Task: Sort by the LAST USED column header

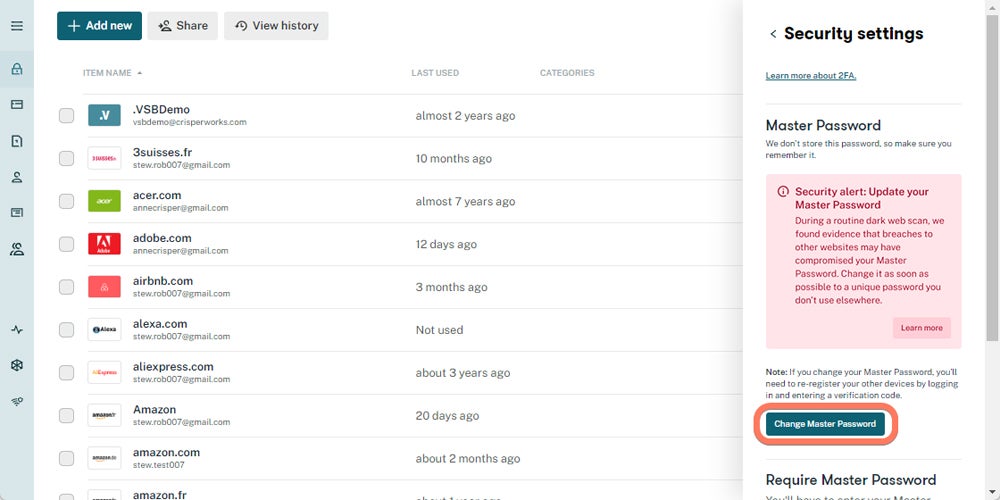Action: 435,73
